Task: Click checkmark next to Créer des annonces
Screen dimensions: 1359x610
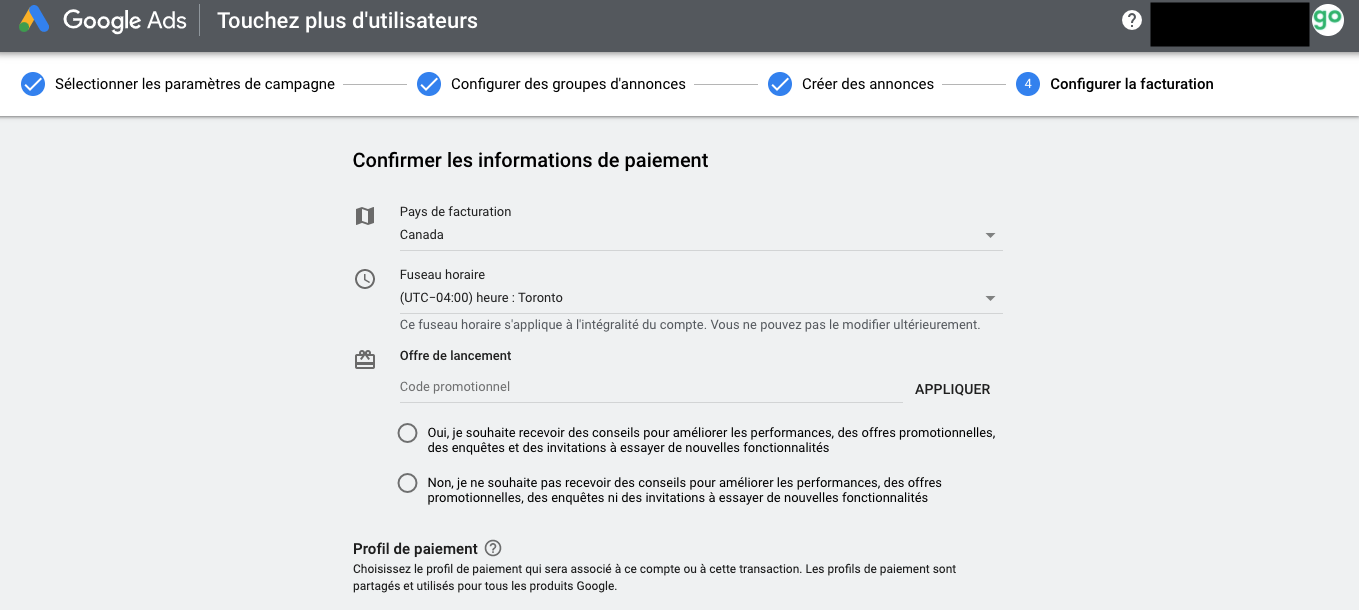Action: [780, 84]
